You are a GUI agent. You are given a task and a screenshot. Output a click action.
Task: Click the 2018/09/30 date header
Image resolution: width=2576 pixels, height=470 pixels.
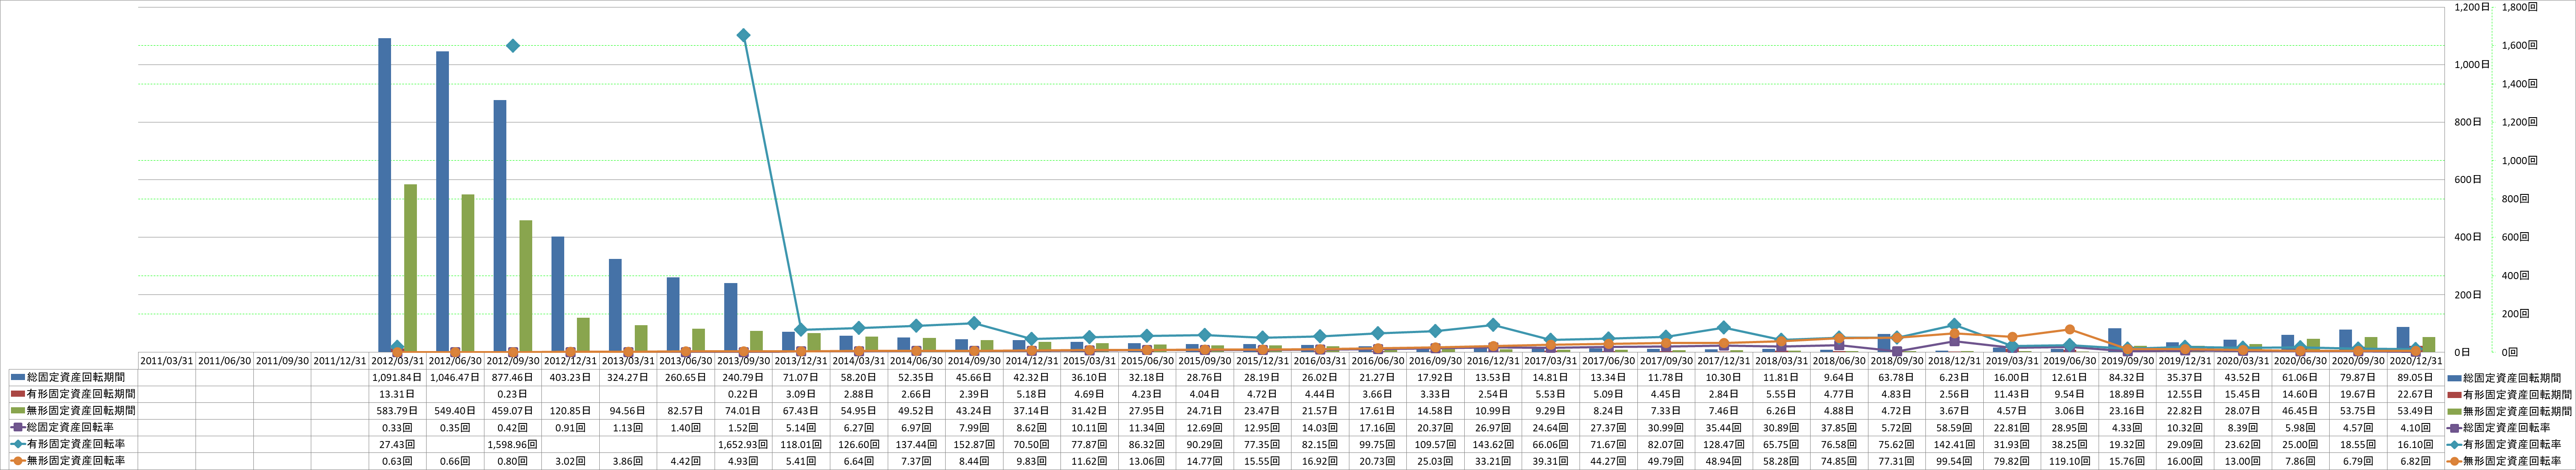coord(1898,361)
